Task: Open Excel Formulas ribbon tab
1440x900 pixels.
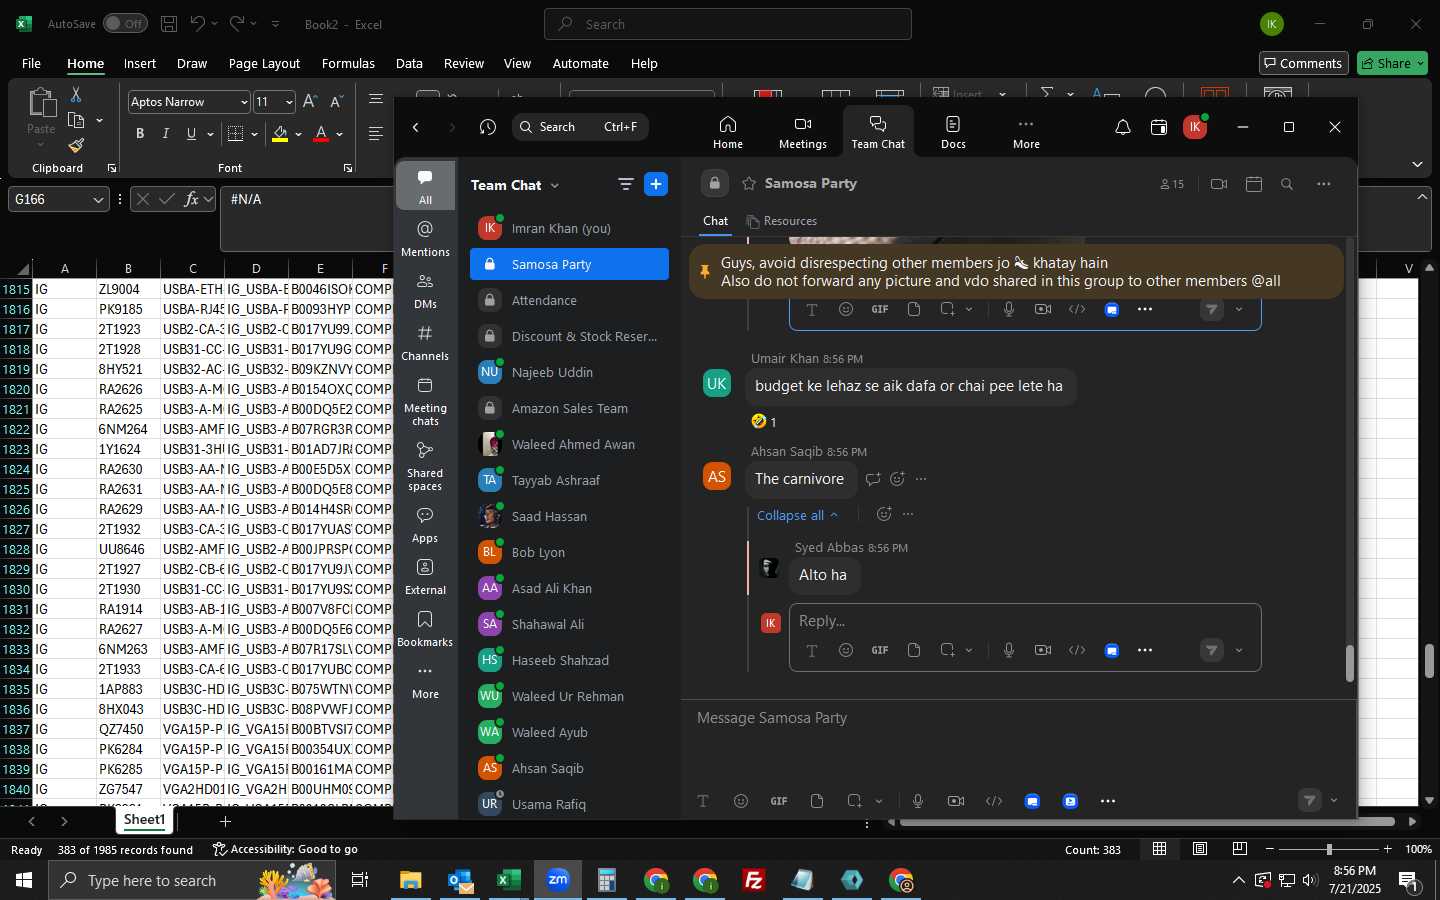Action: coord(348,63)
